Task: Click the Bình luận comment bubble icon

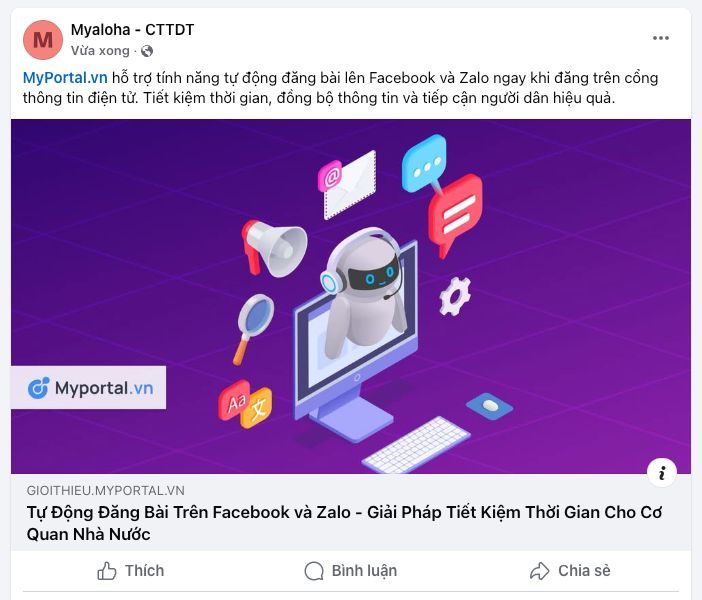Action: pyautogui.click(x=314, y=571)
